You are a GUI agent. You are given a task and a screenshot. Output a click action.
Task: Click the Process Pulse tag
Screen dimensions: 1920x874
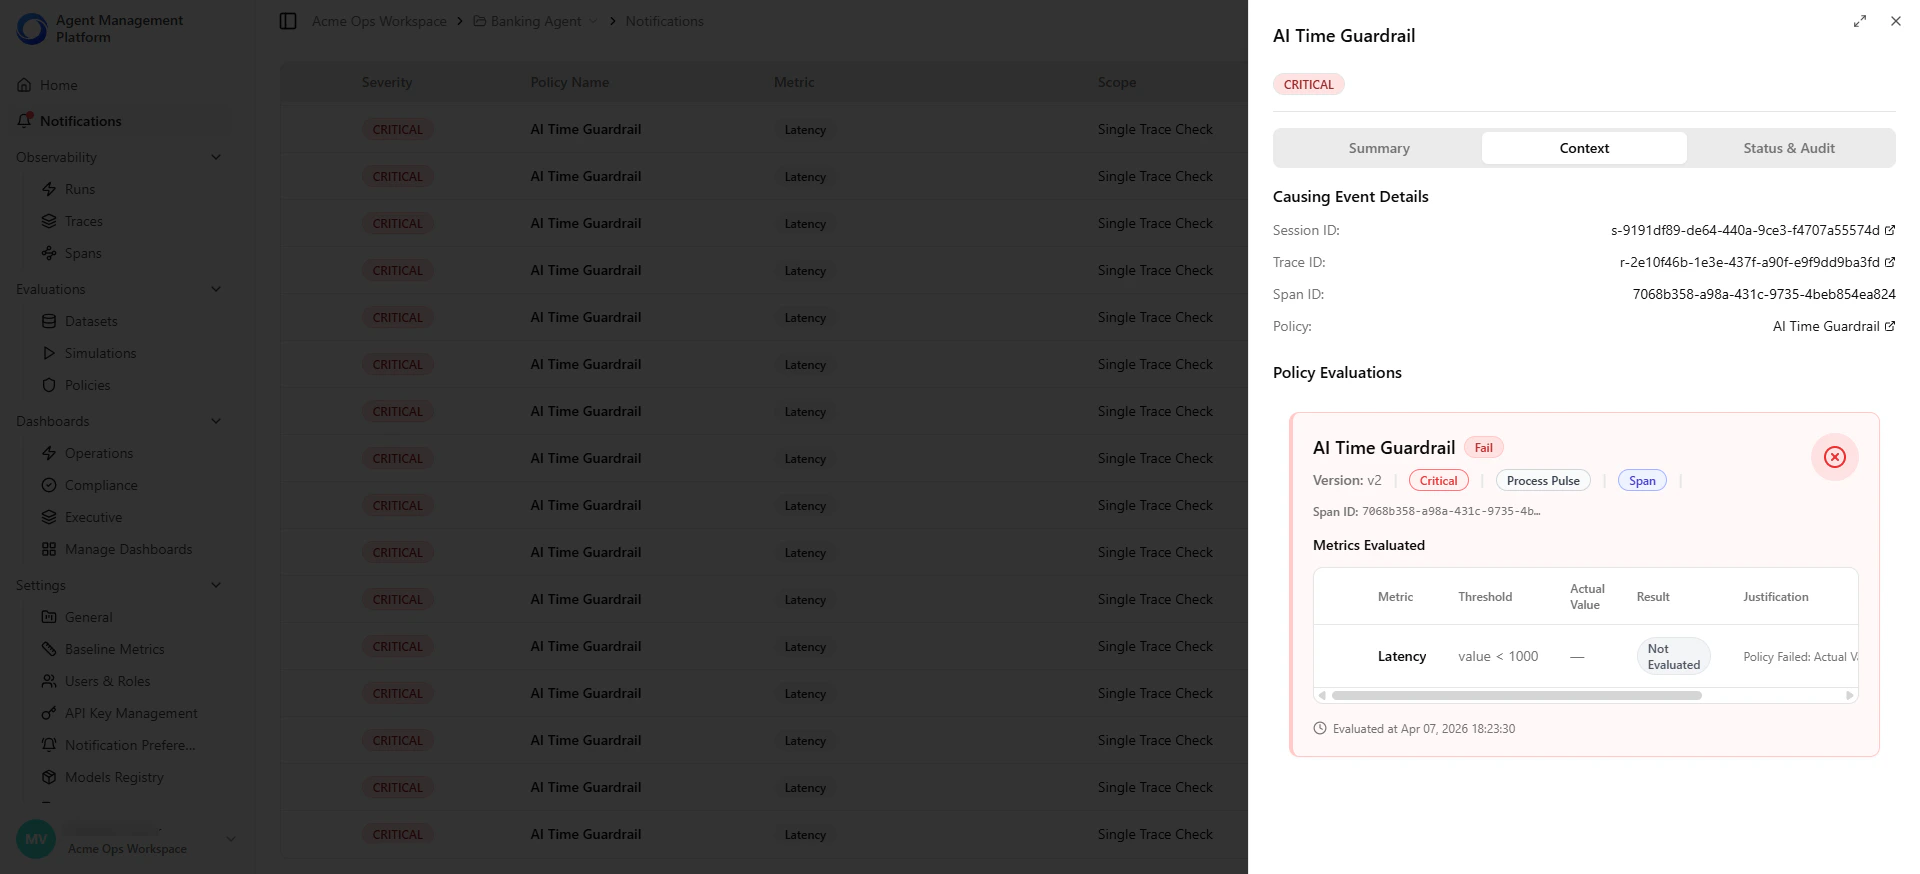(1543, 481)
